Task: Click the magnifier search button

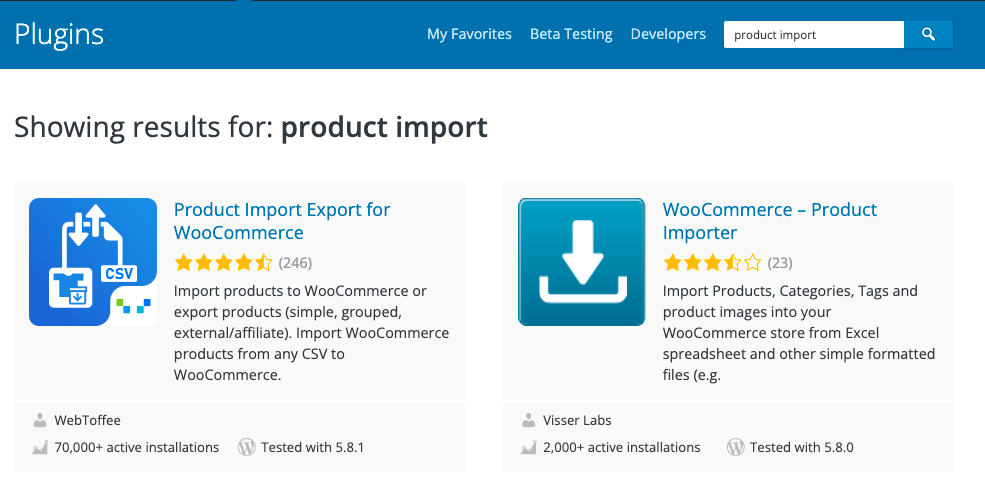Action: coord(928,35)
